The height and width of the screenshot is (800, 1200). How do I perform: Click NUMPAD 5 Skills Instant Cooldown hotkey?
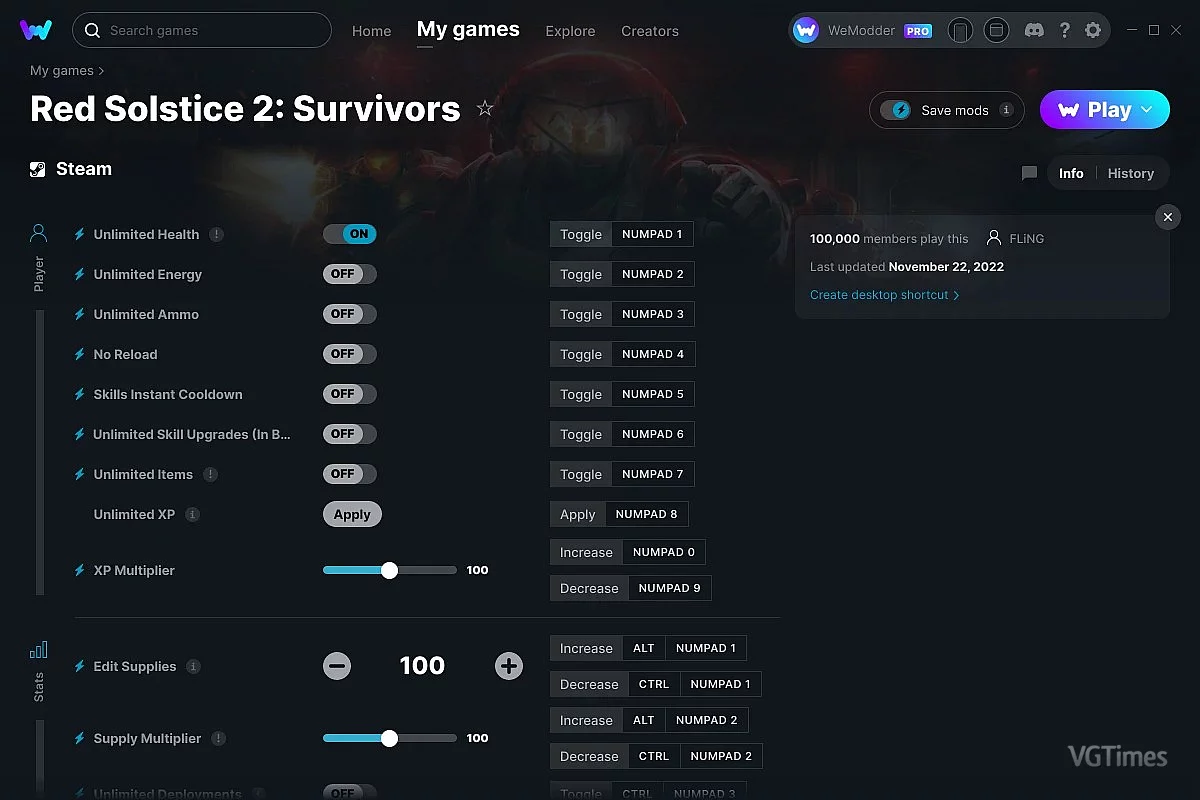tap(652, 394)
